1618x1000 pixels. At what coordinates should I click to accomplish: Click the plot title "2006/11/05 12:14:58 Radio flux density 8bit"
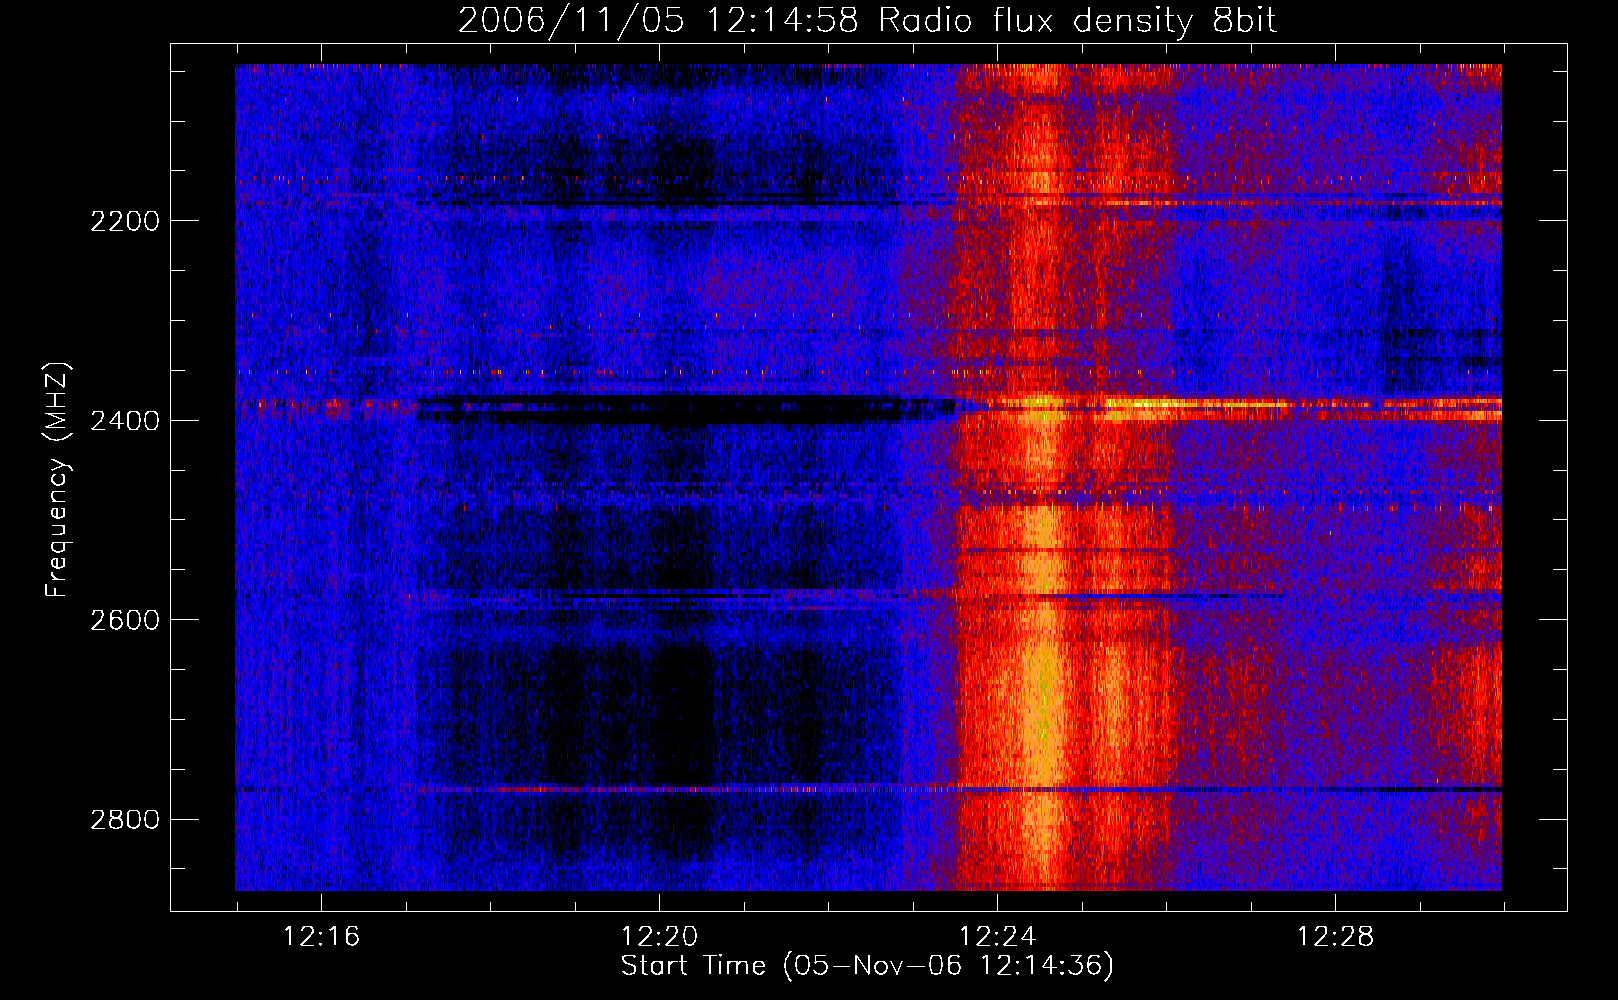coord(867,20)
